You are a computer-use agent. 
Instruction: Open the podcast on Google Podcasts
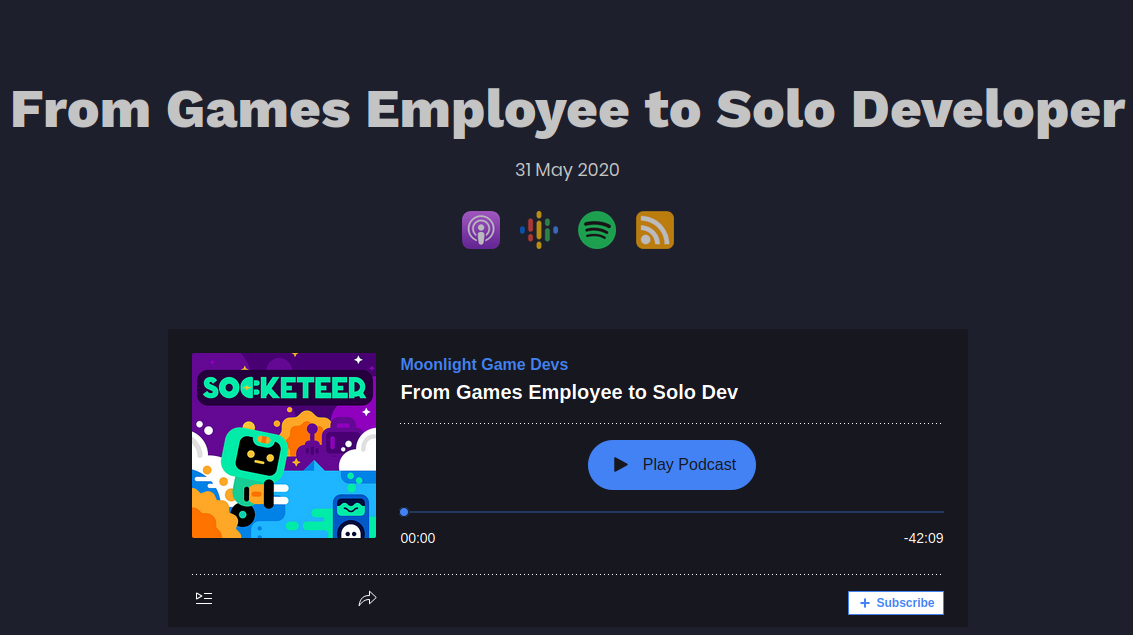[539, 230]
